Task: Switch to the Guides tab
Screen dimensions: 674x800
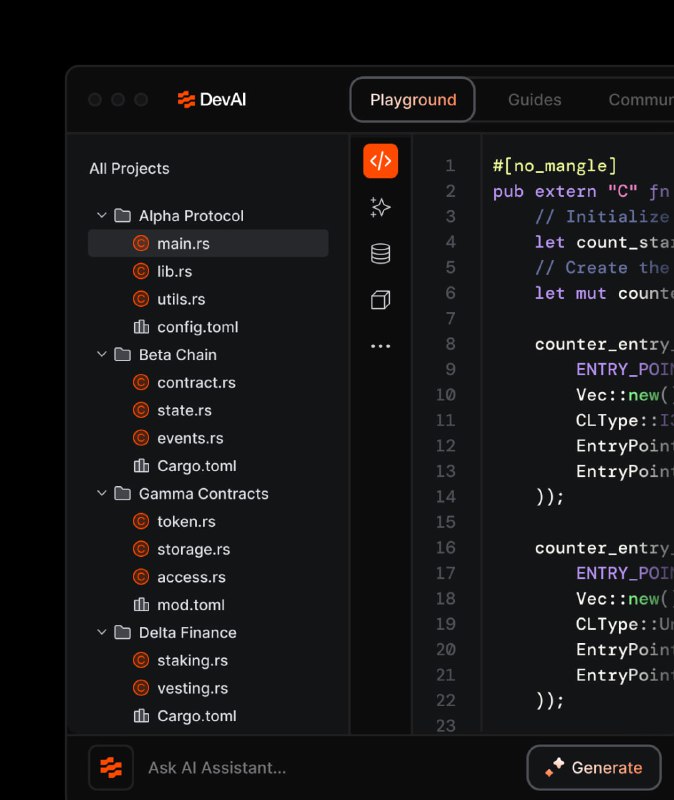Action: tap(534, 99)
